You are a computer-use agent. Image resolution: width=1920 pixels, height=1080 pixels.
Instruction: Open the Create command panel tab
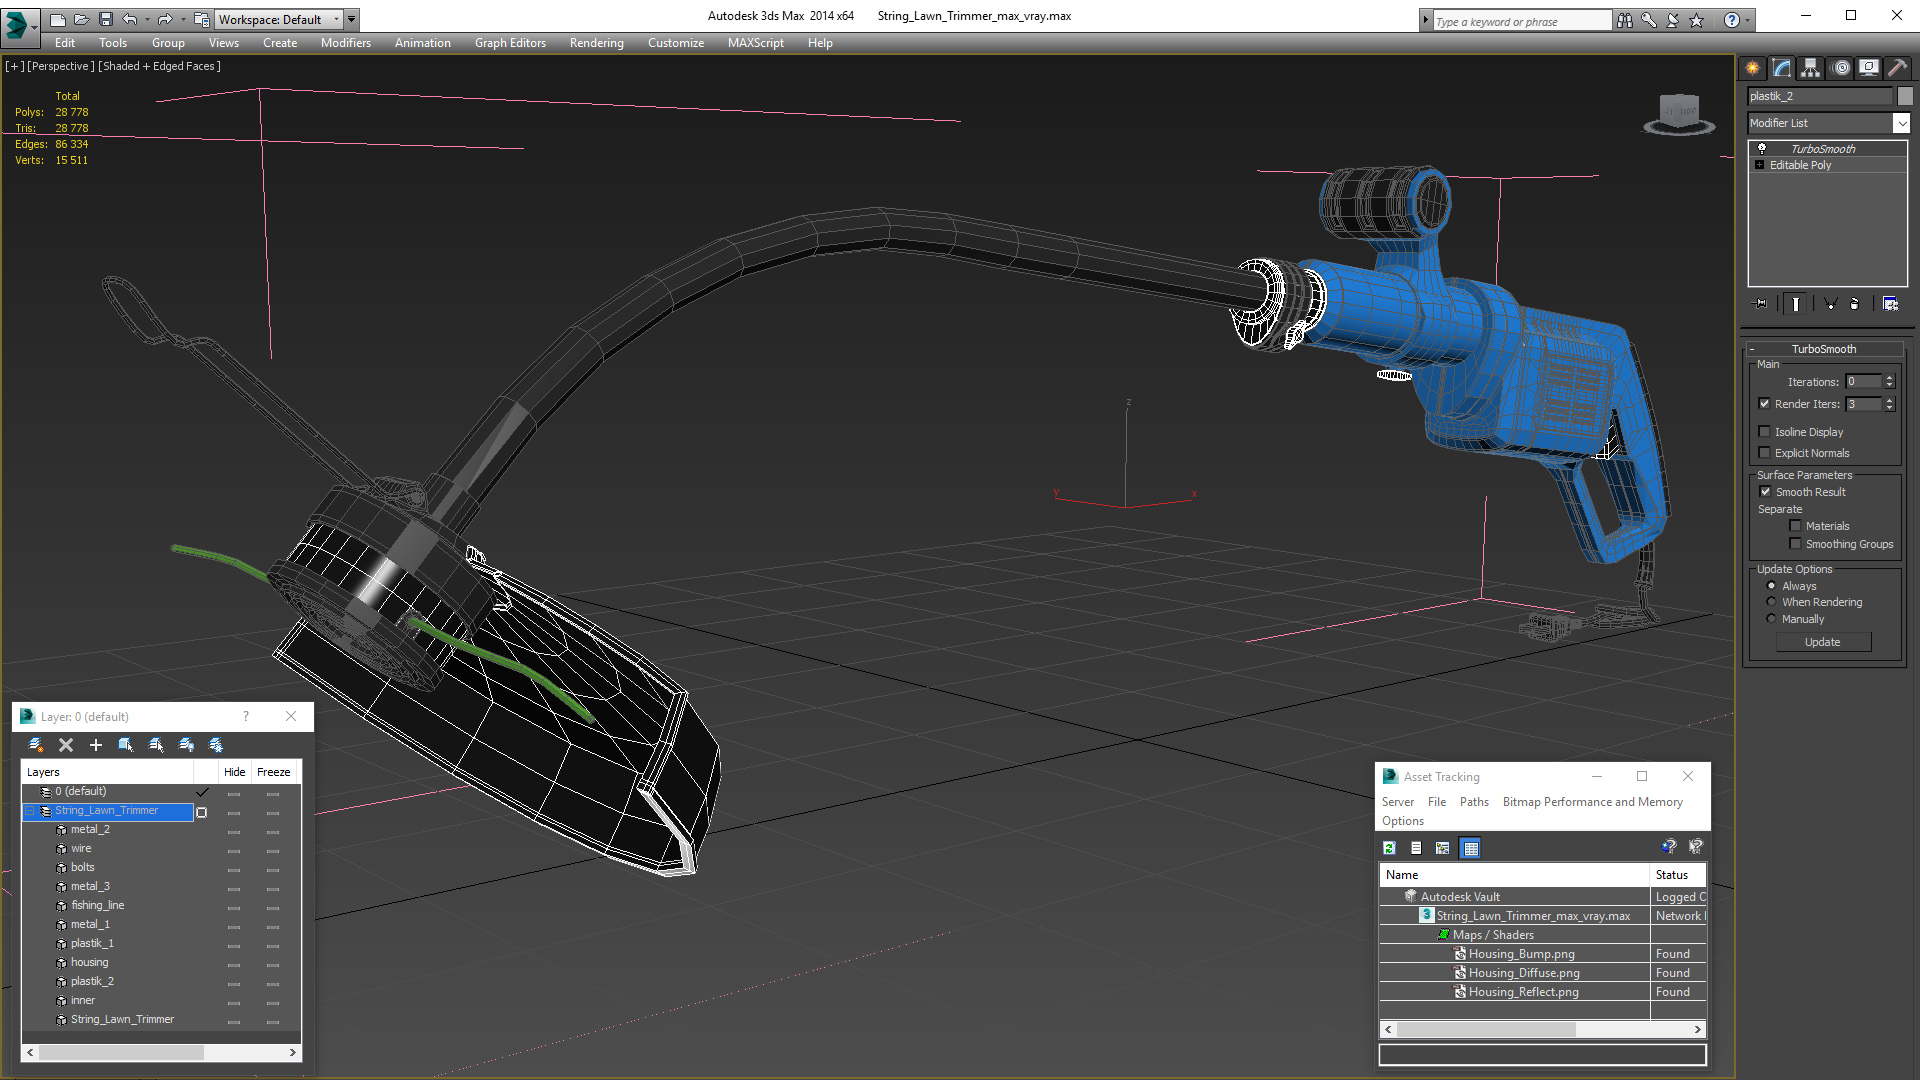click(1753, 68)
